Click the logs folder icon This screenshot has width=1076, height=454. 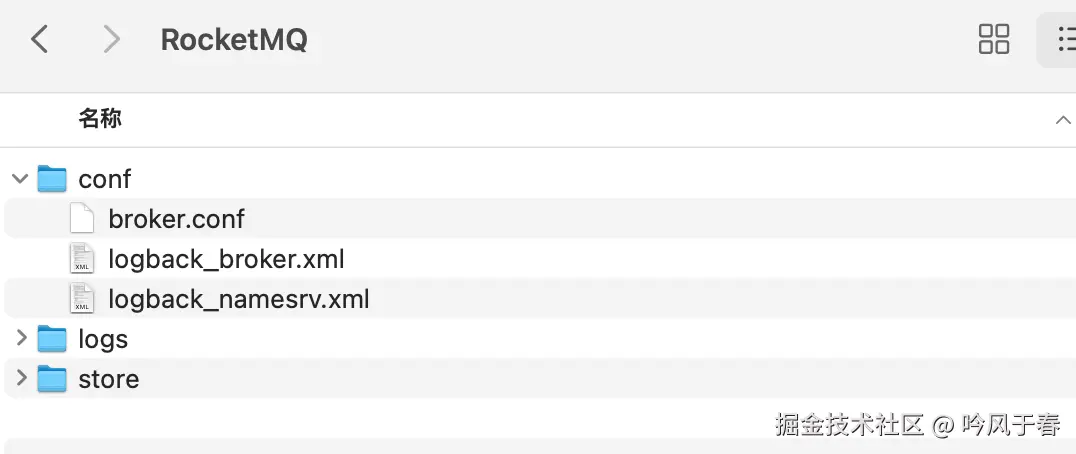click(x=52, y=339)
